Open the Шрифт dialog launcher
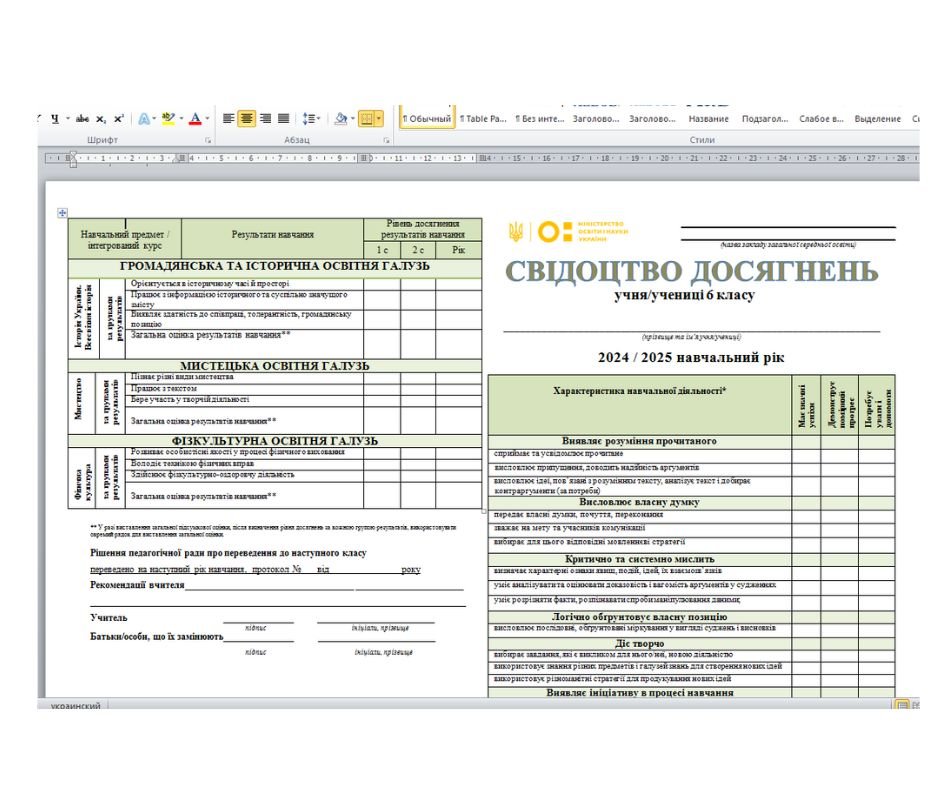 point(208,140)
